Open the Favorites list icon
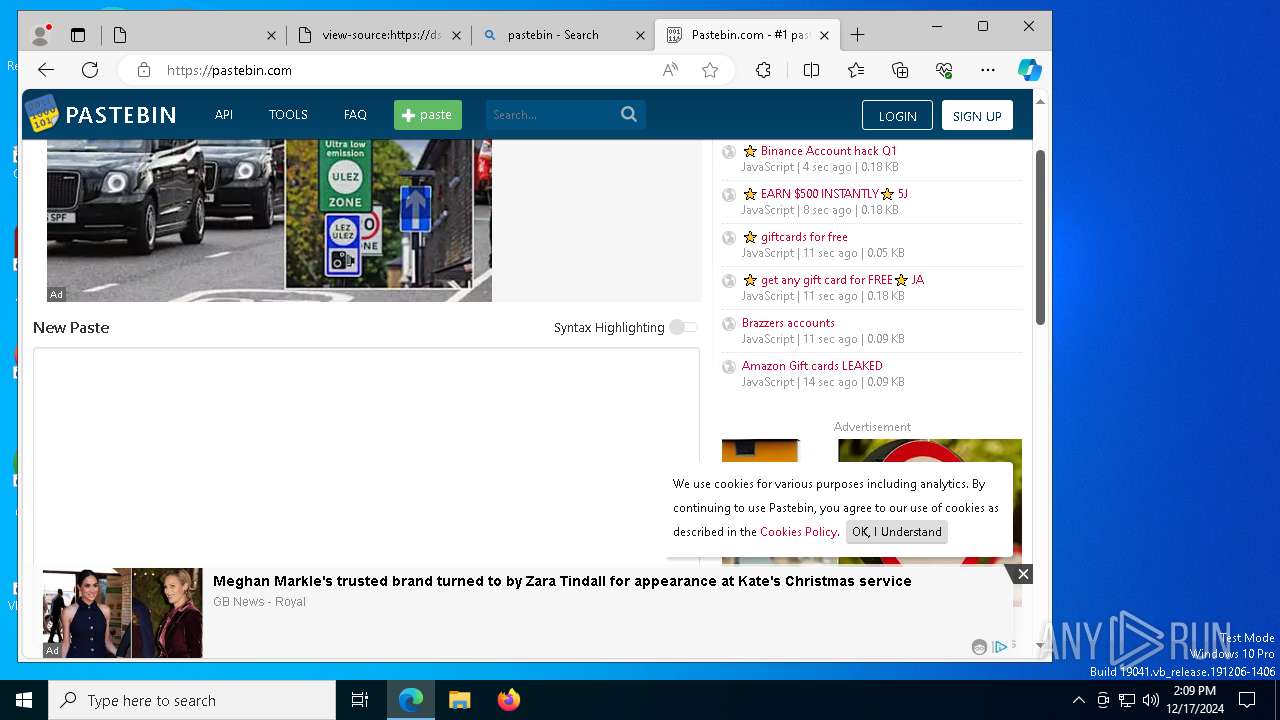Viewport: 1280px width, 720px height. click(x=856, y=70)
